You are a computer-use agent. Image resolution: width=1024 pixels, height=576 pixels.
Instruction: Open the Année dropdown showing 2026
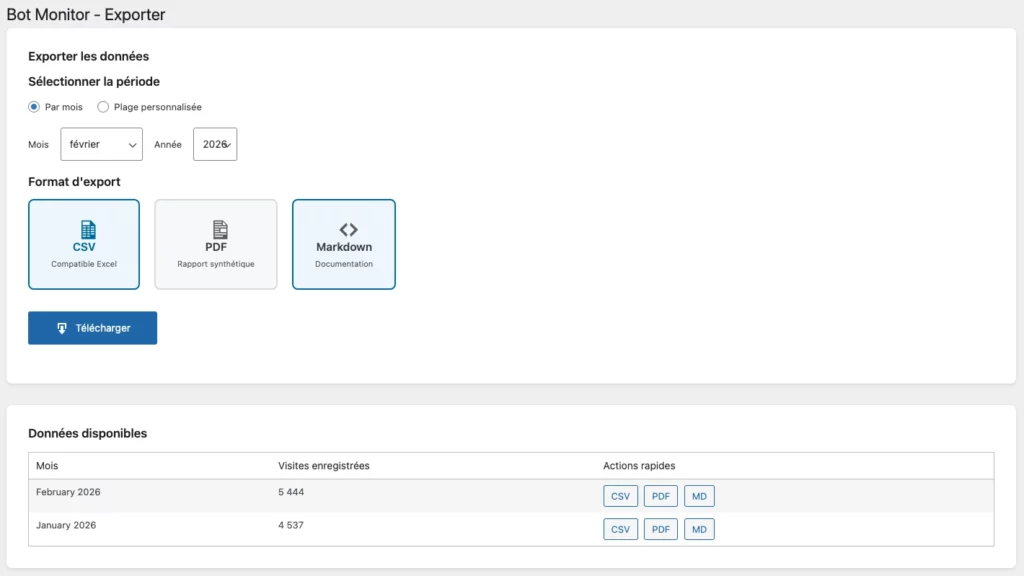coord(215,144)
